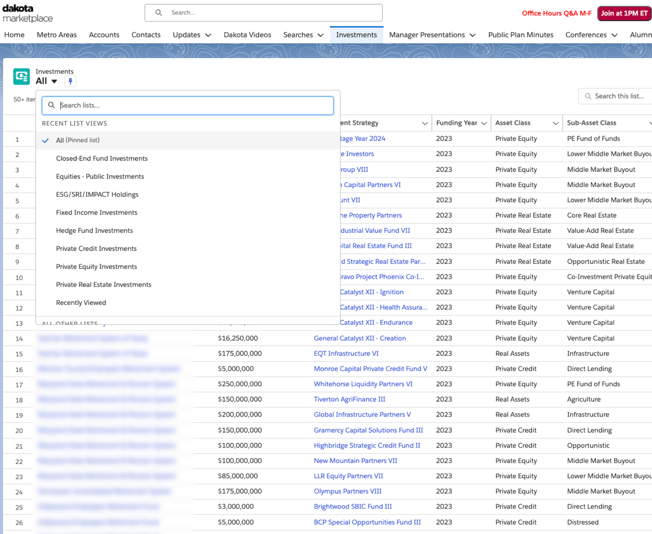Open Investment Strategy column menu

click(x=425, y=123)
